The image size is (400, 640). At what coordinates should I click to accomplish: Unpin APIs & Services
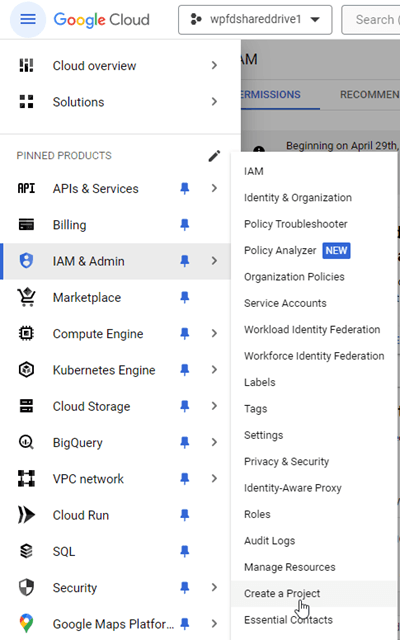click(x=185, y=189)
